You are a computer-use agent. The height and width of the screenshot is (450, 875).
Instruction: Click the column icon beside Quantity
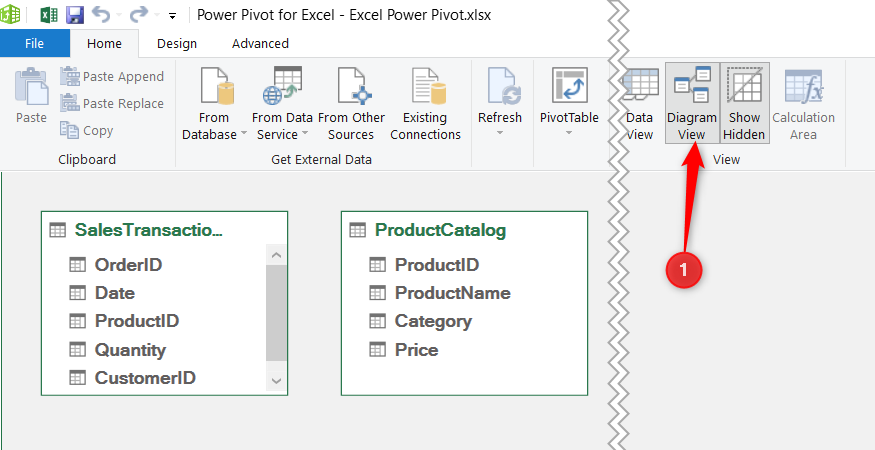click(78, 350)
